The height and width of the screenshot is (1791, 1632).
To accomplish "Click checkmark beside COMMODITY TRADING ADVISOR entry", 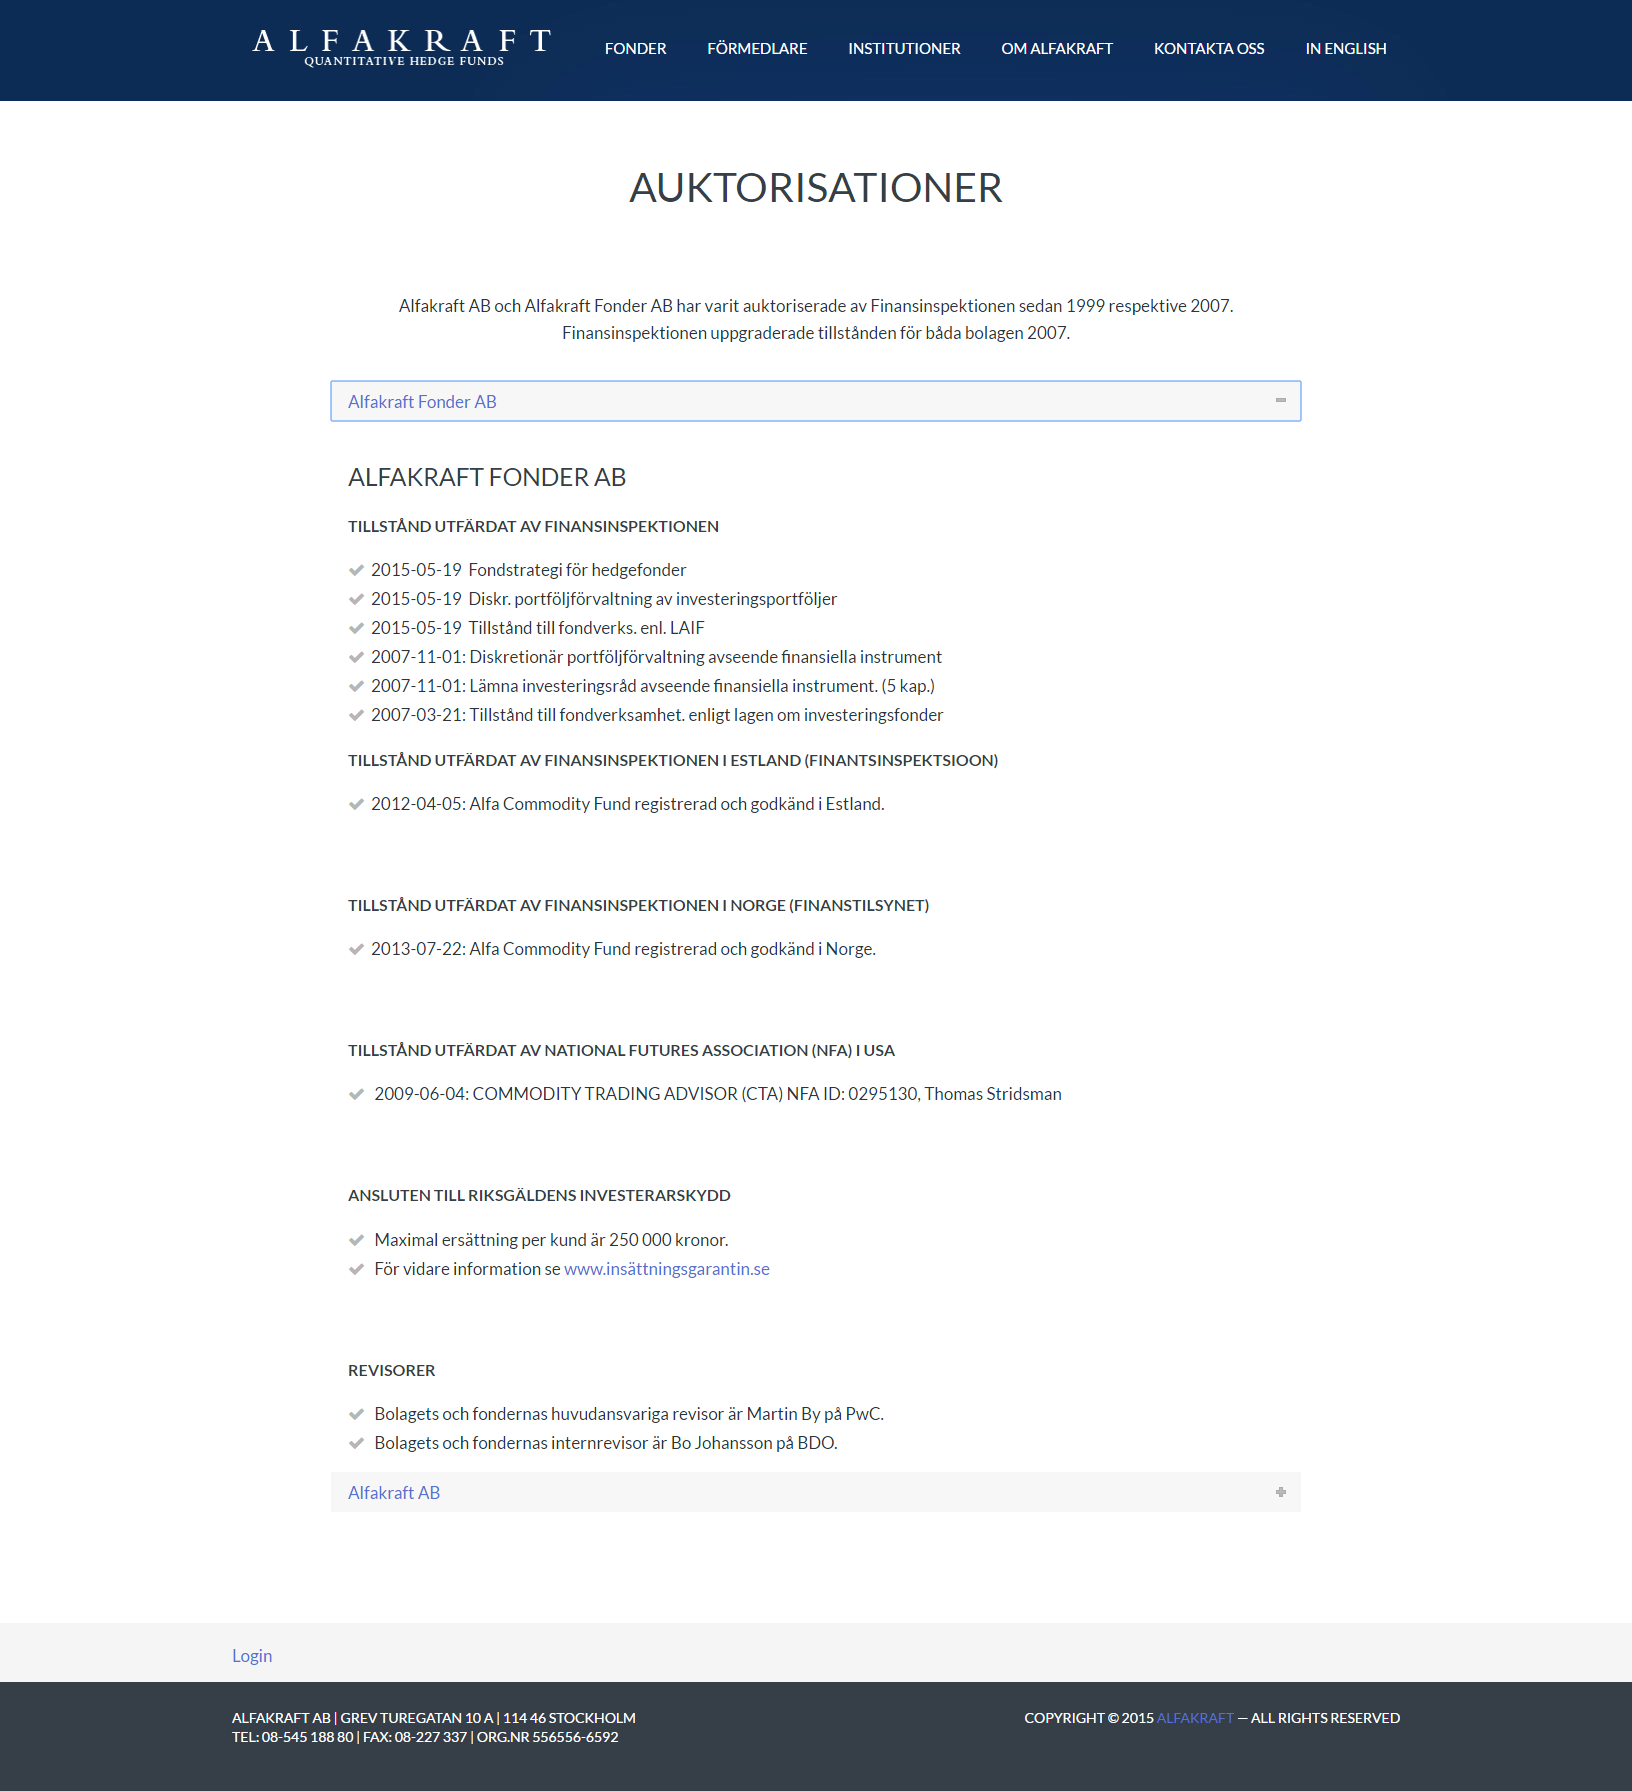I will tap(356, 1094).
